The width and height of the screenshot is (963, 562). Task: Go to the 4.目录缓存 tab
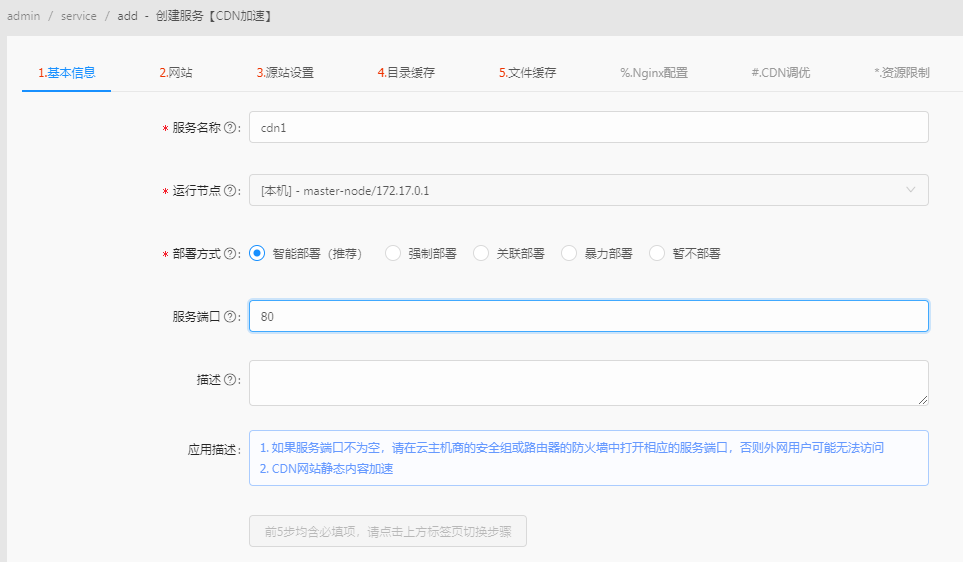coord(406,73)
